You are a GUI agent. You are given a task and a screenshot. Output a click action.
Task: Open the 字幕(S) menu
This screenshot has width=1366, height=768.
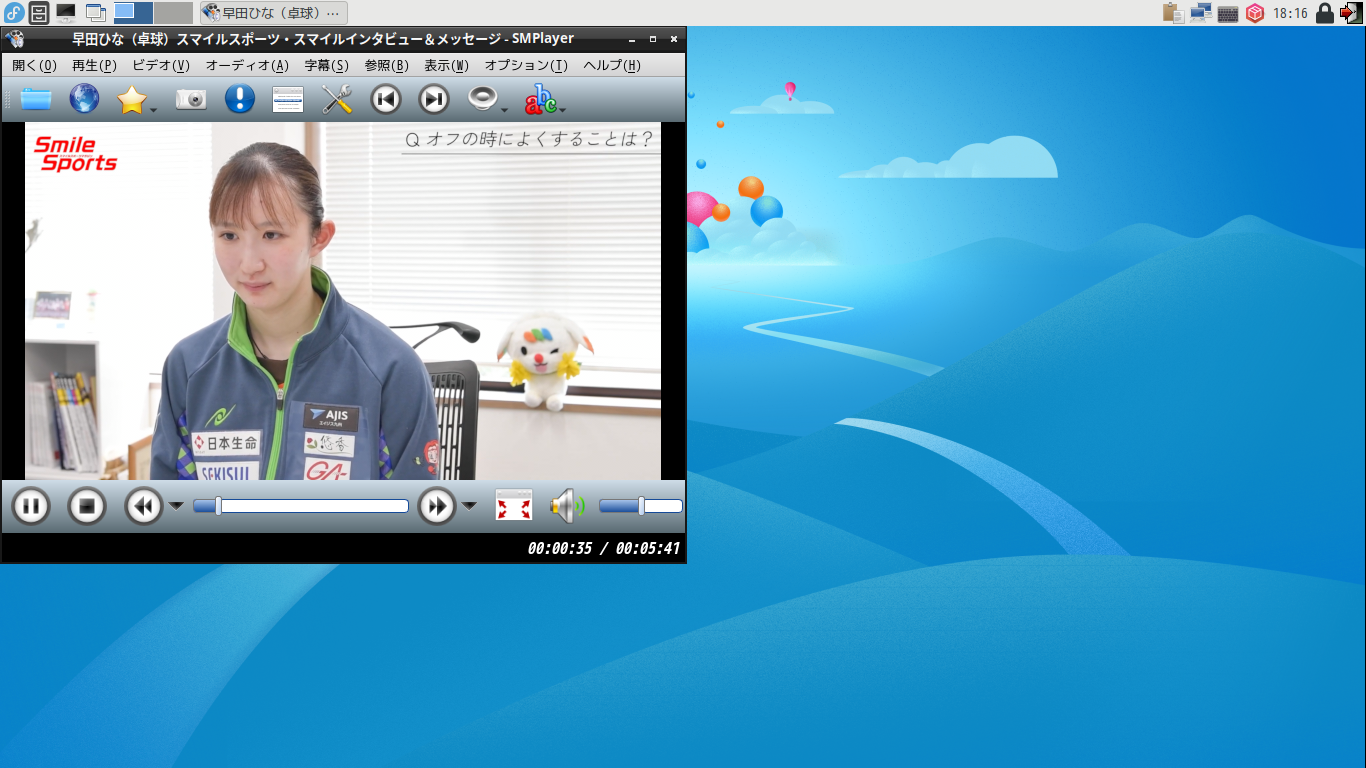point(326,66)
